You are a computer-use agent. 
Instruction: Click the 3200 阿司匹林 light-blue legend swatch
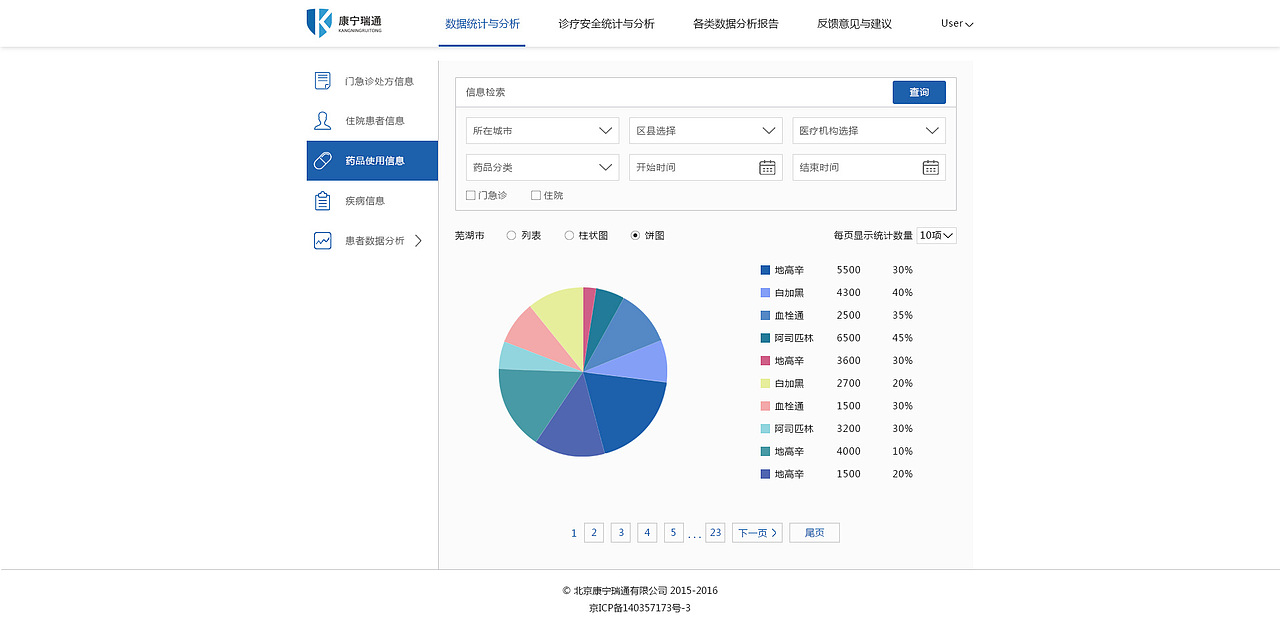tap(765, 429)
